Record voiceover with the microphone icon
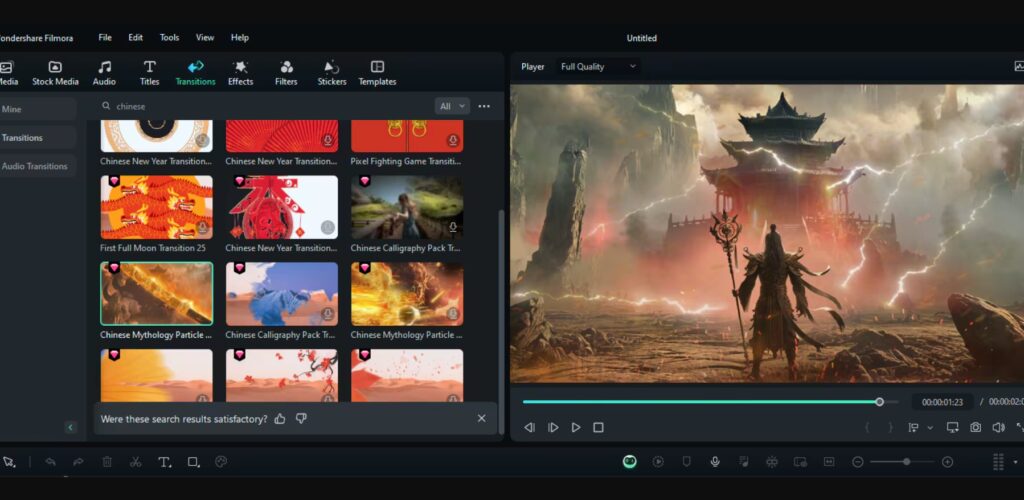The height and width of the screenshot is (500, 1024). [x=715, y=462]
